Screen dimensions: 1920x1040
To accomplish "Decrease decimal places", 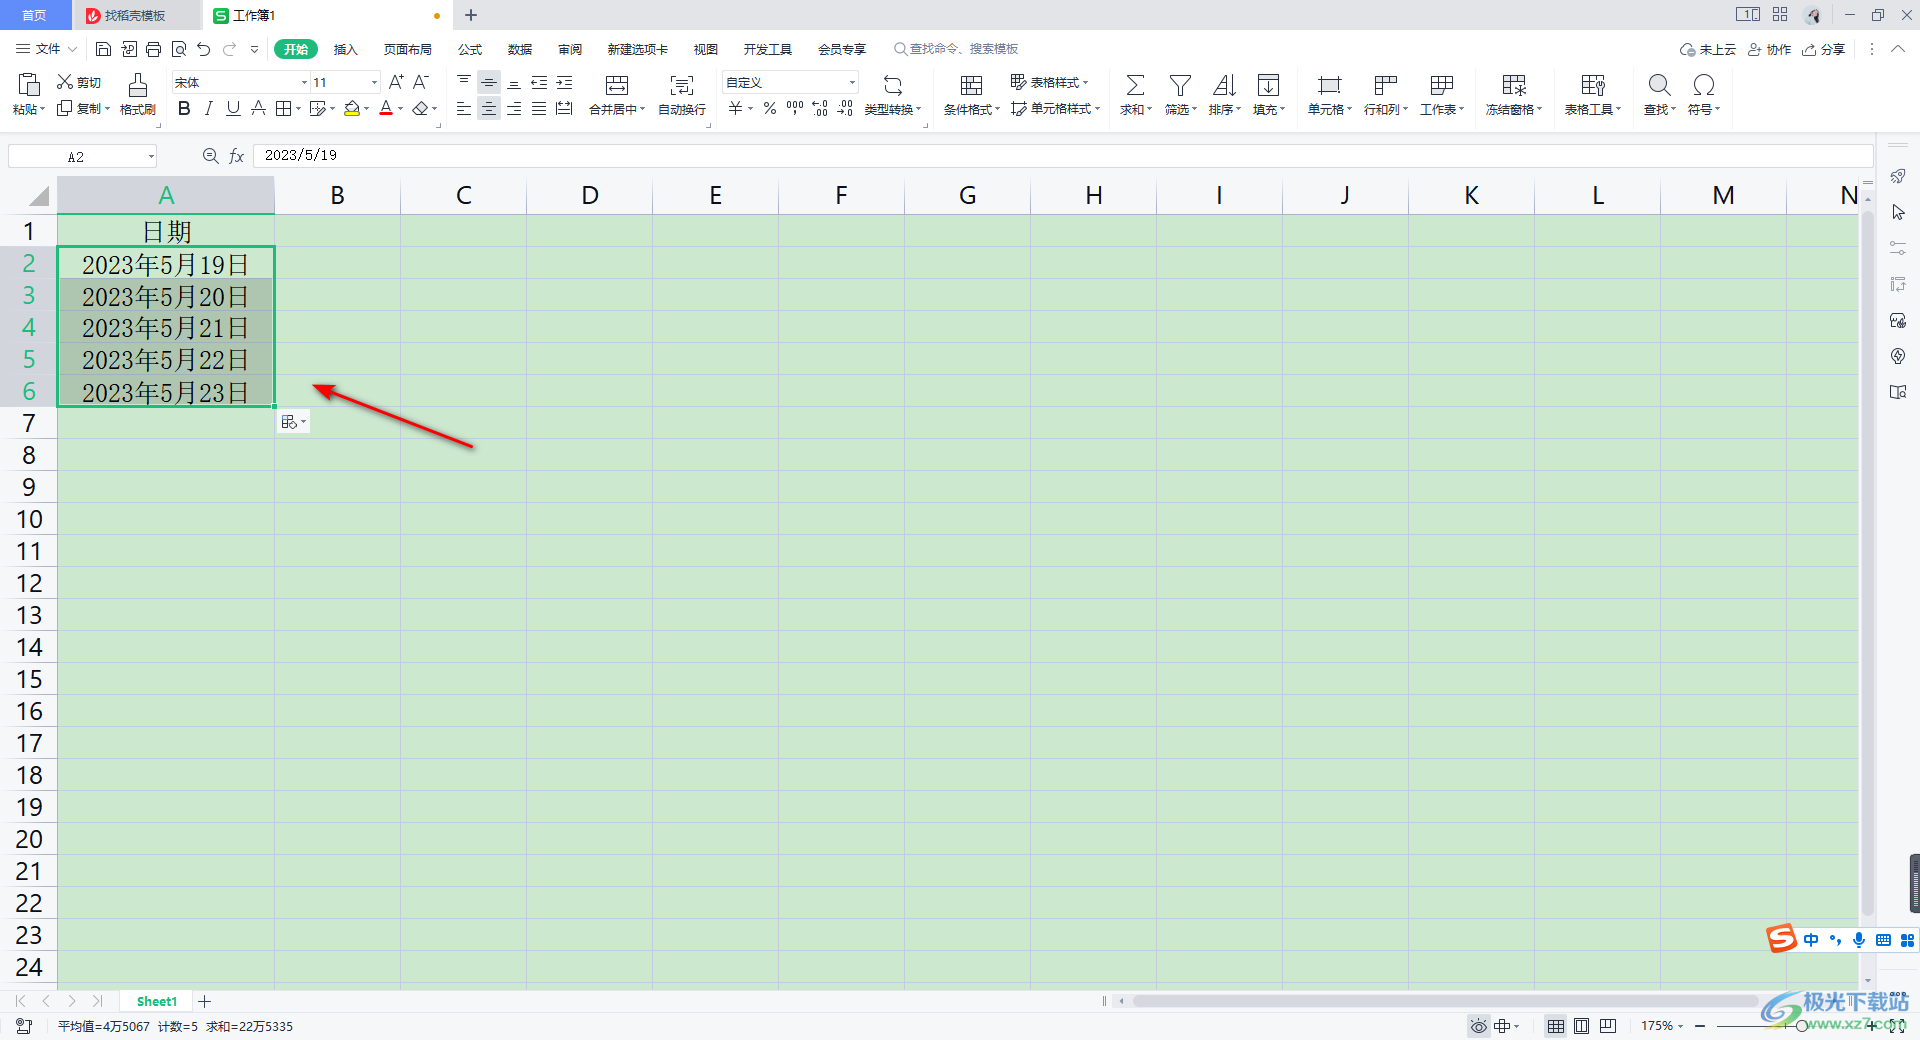I will (845, 108).
